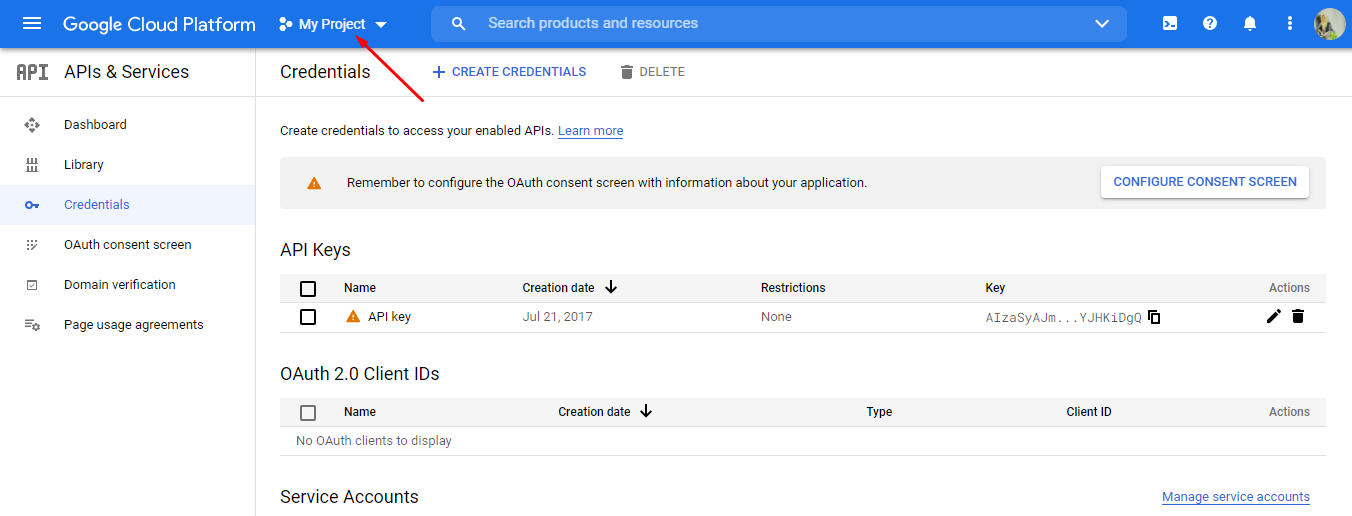The height and width of the screenshot is (516, 1352).
Task: Click the None restrictions cell
Action: 776,317
